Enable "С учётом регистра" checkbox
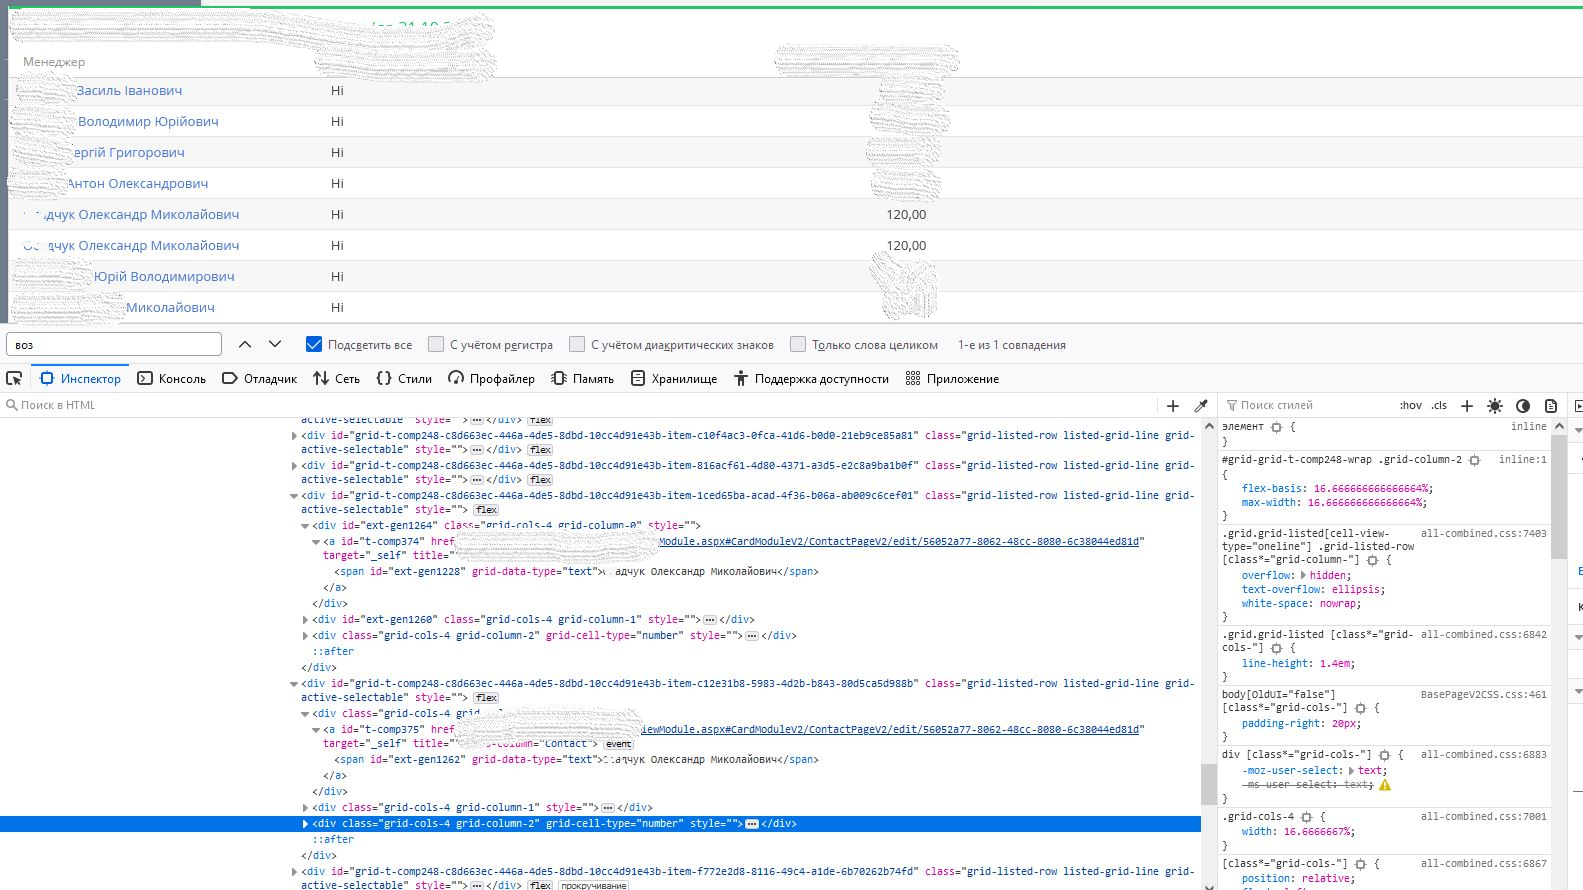Screen dimensions: 1583x890 click(436, 344)
